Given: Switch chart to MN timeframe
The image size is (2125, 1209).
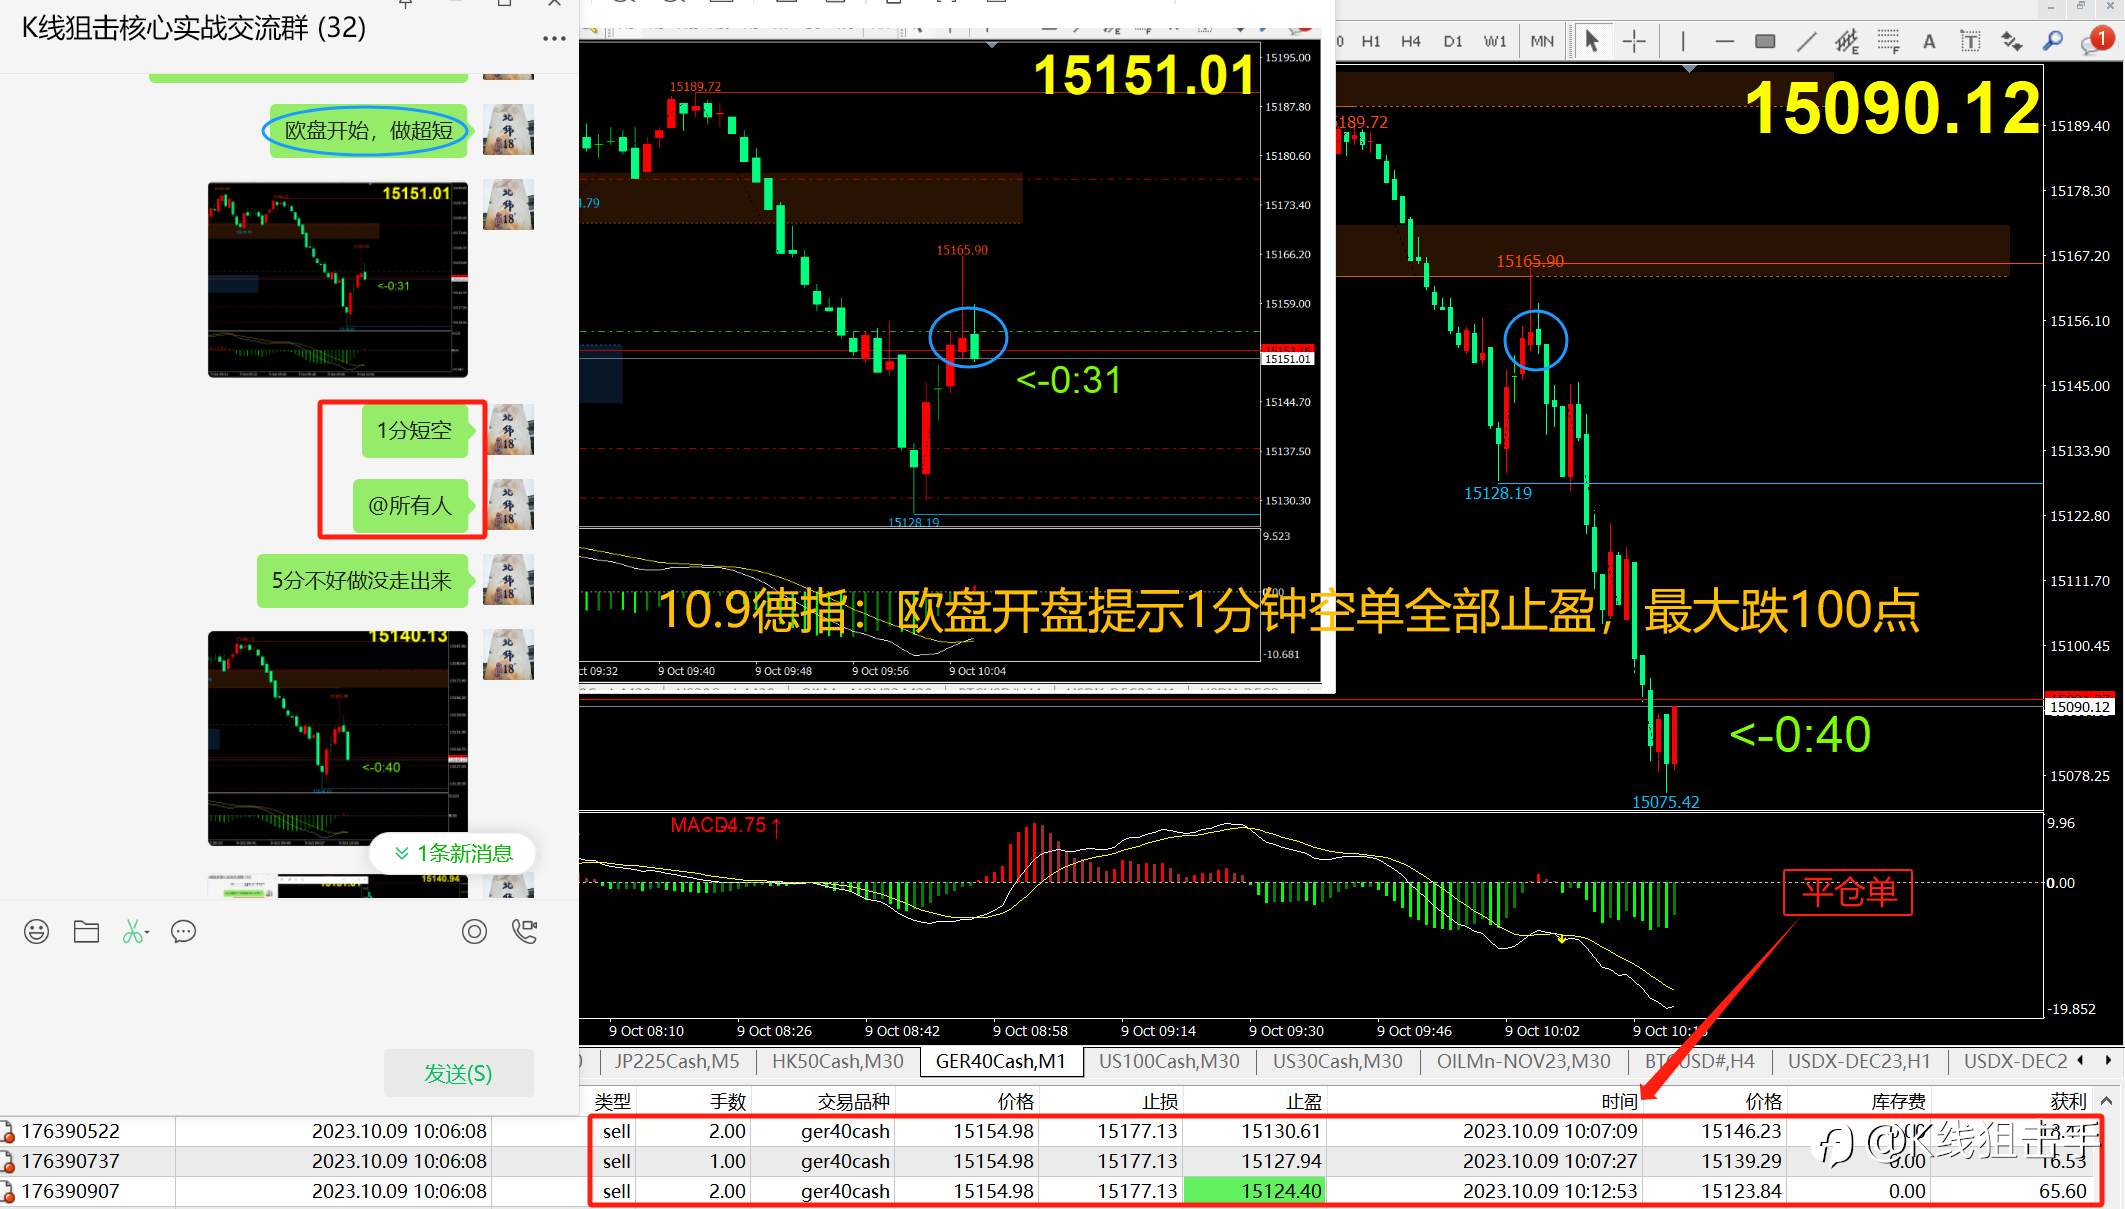Looking at the screenshot, I should (1542, 41).
